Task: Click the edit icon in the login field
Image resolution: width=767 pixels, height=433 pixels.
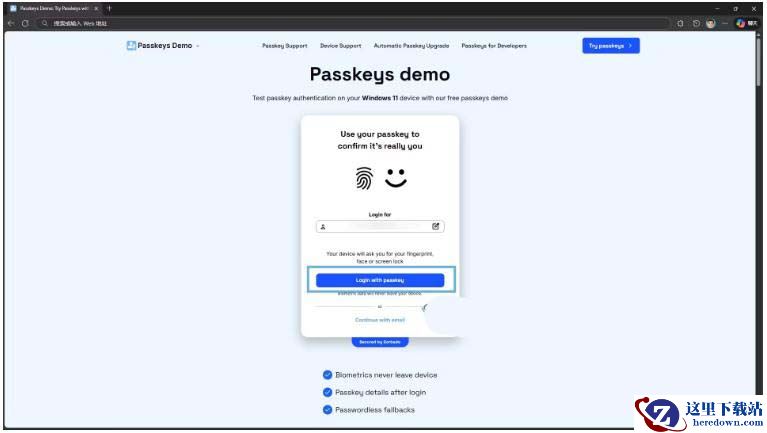Action: (436, 227)
